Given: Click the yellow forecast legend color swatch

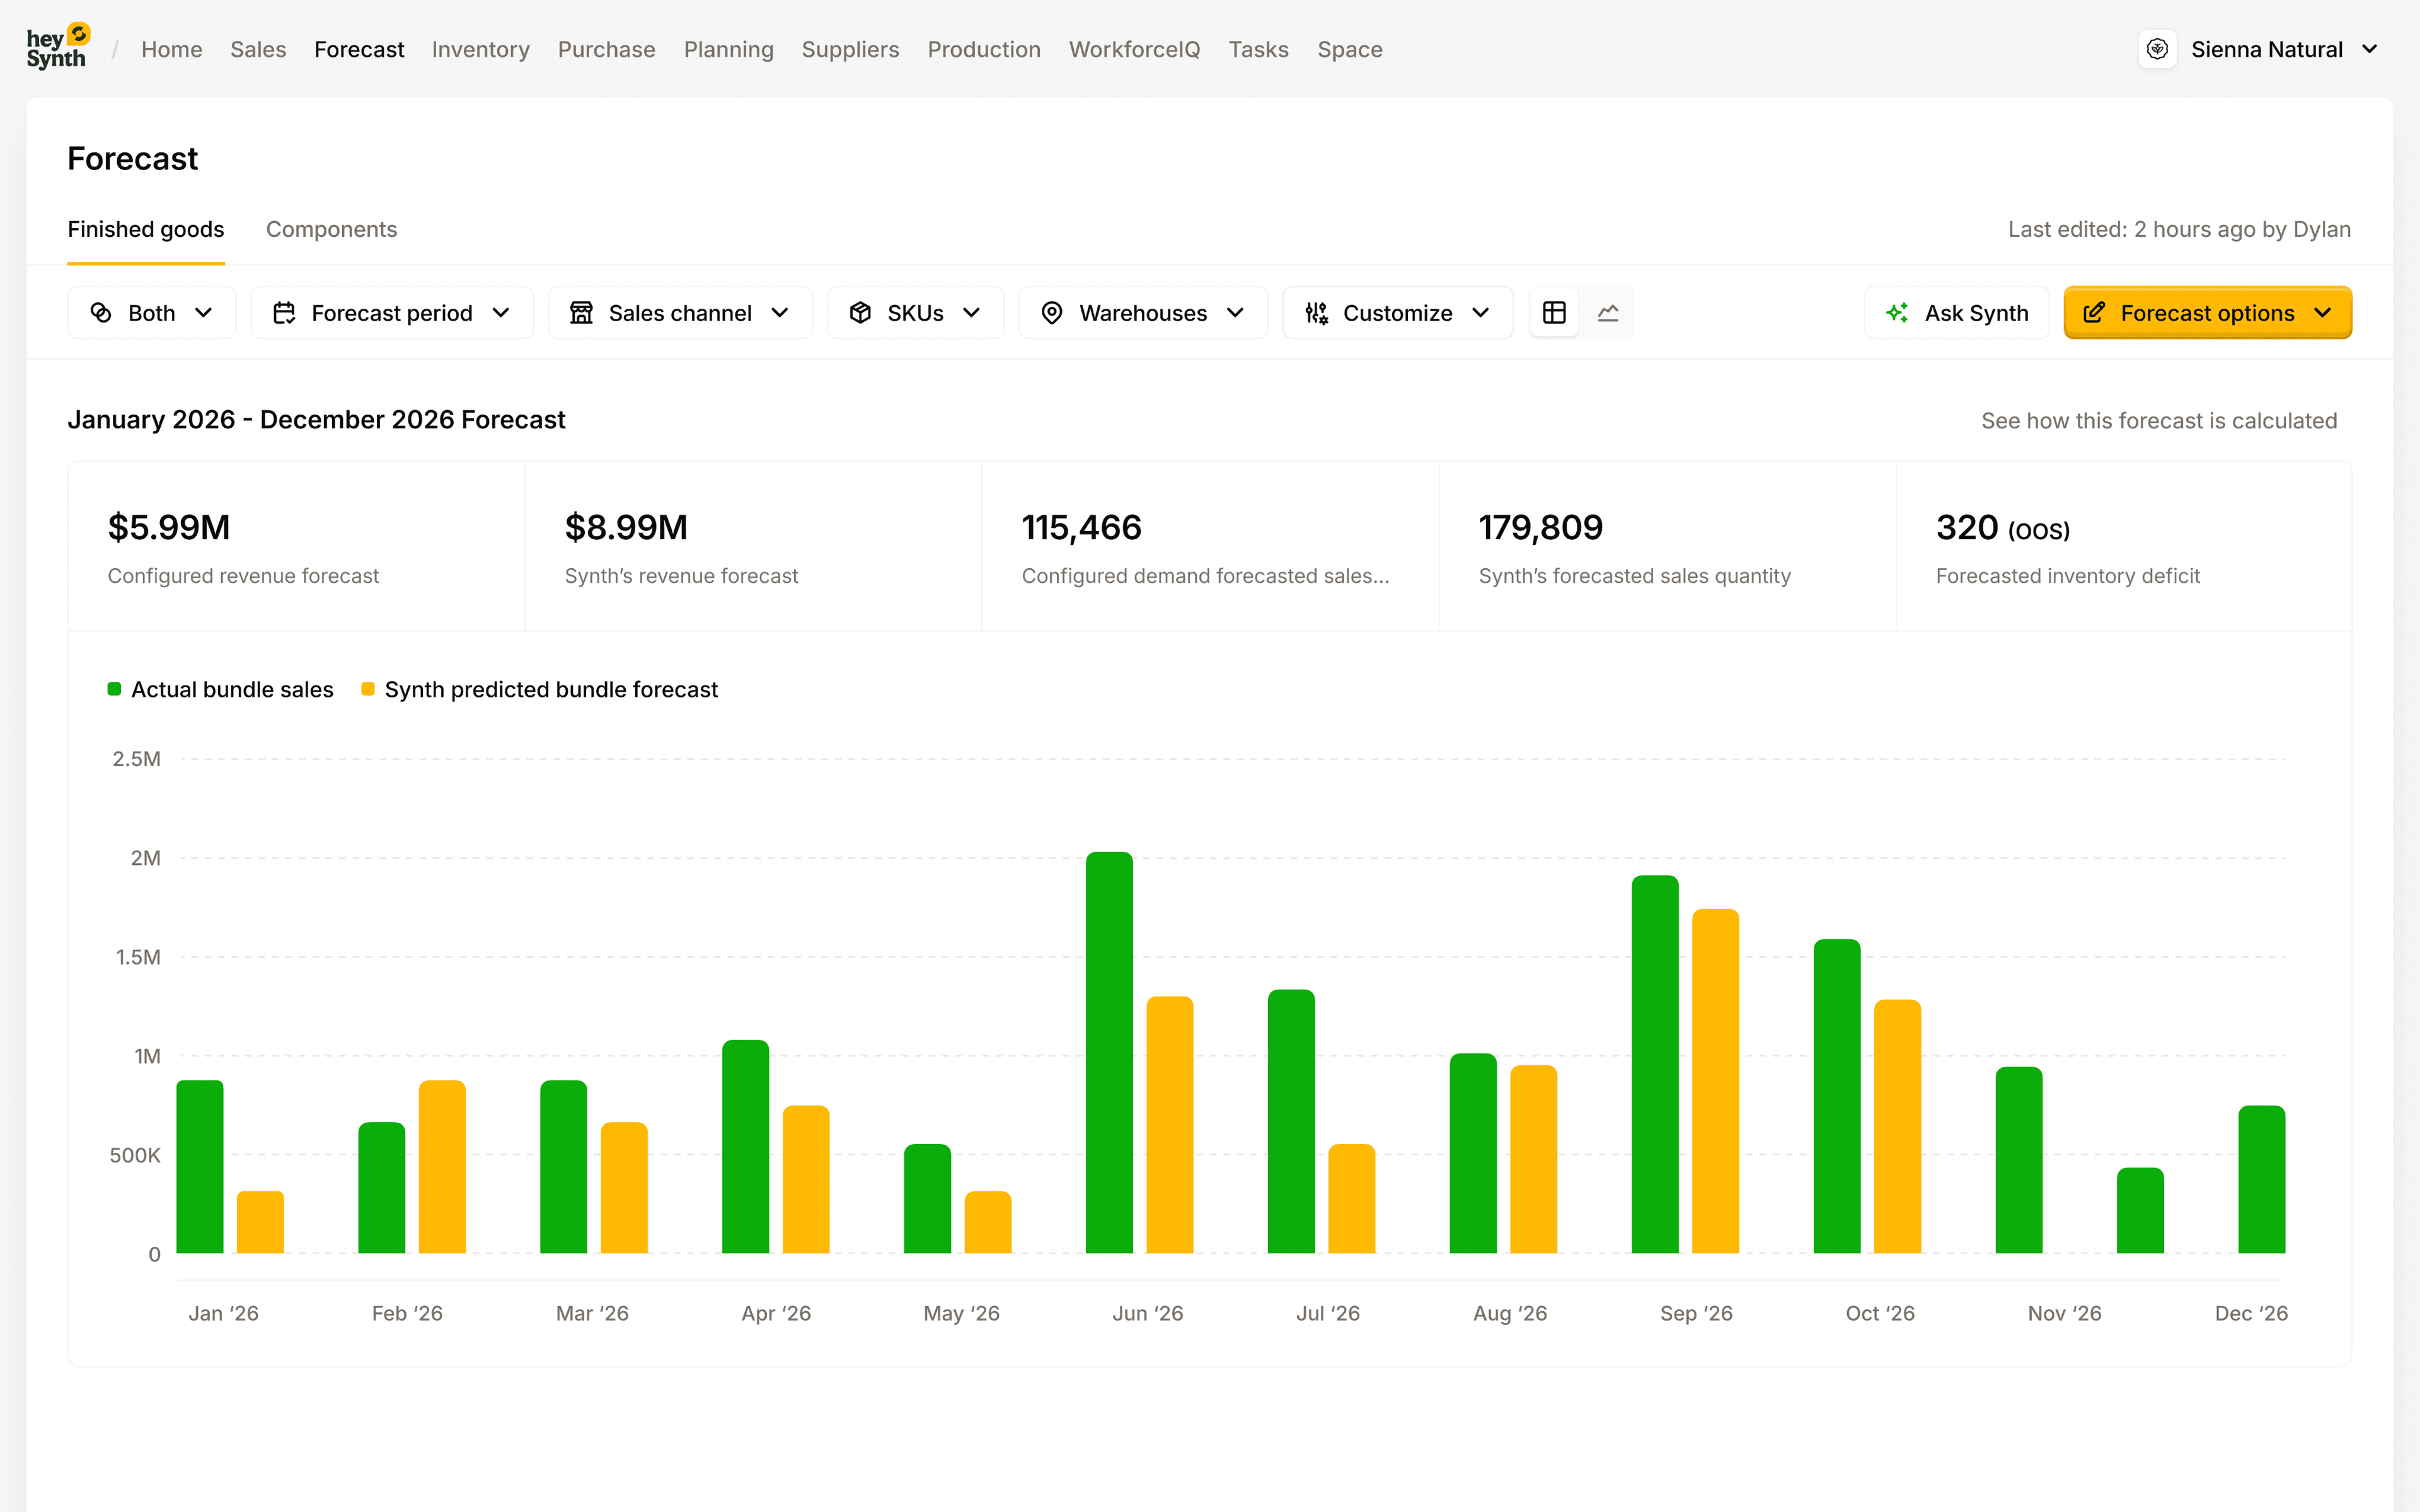Looking at the screenshot, I should 368,689.
